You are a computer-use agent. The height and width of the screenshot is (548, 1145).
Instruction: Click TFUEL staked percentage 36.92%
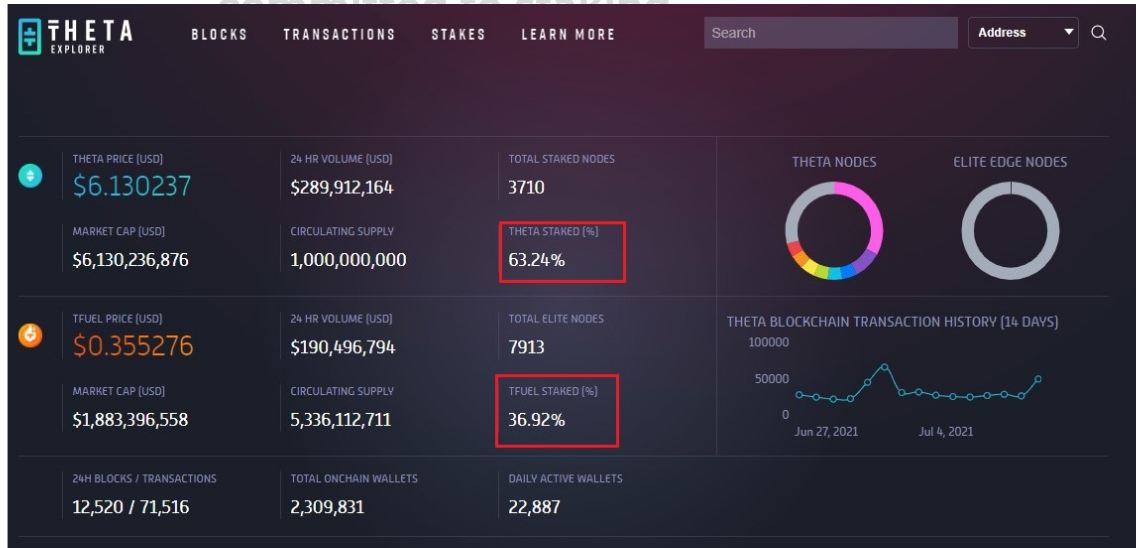click(537, 420)
